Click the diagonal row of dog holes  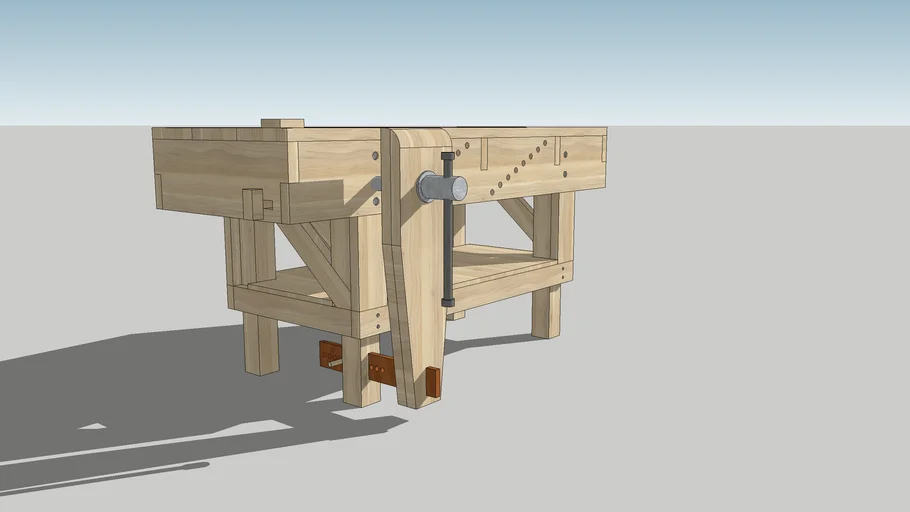(518, 167)
